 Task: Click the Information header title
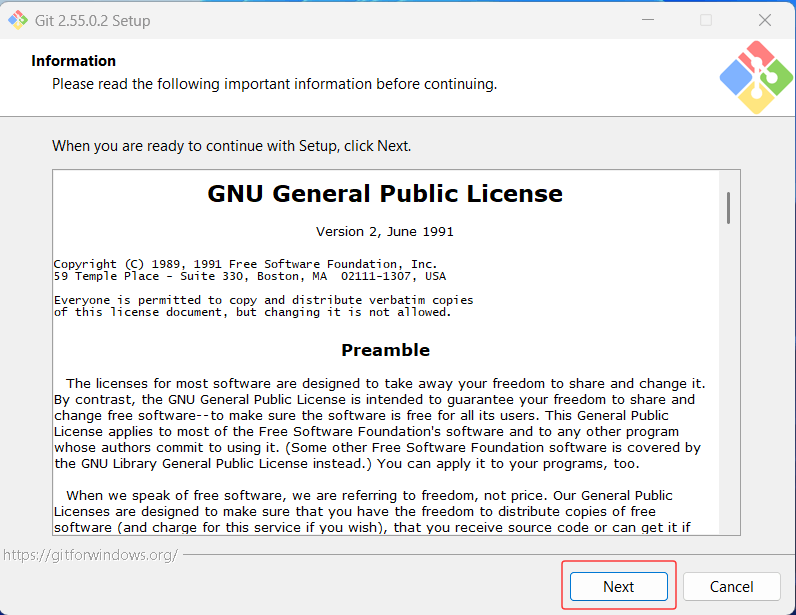pos(74,61)
